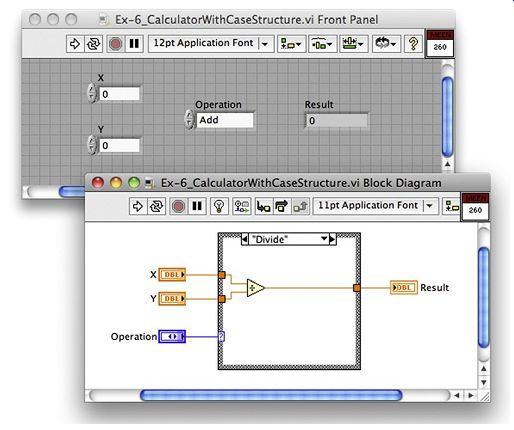Click Run Continuously in Block Diagram toolbar

click(x=156, y=206)
